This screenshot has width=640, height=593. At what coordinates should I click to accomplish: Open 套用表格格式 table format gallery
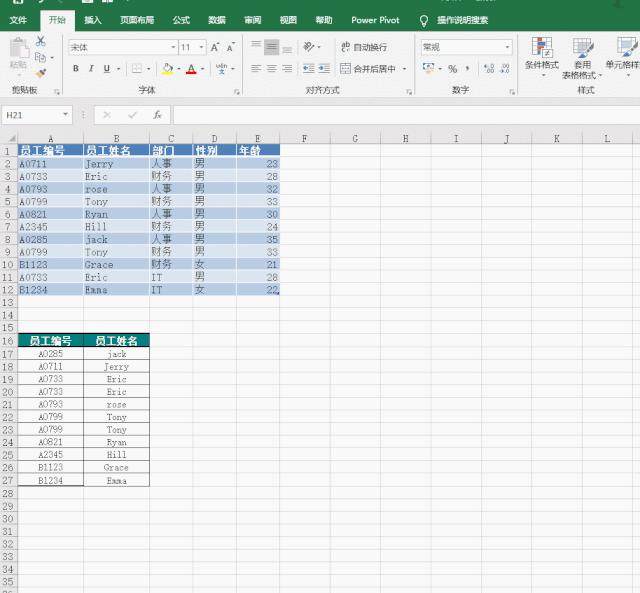582,58
